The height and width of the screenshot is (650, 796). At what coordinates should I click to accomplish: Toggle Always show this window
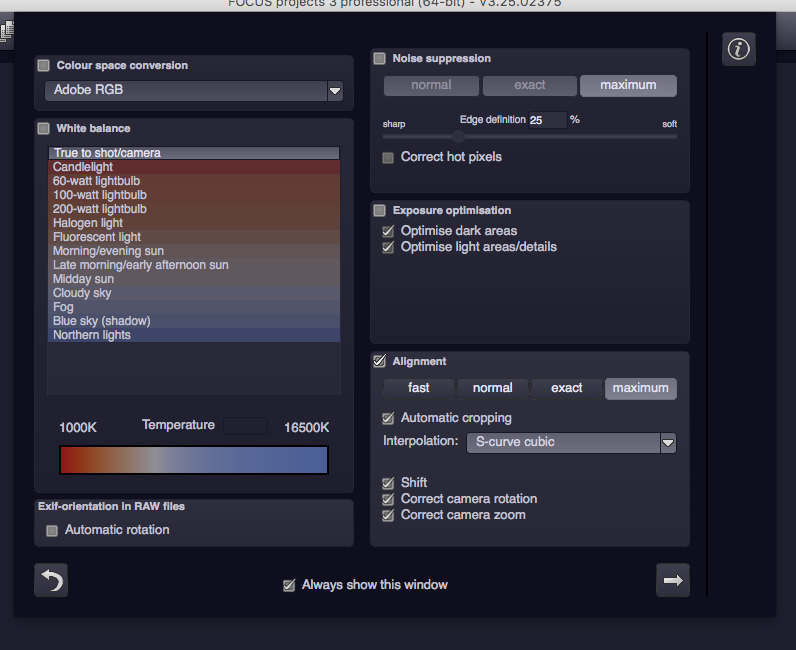pyautogui.click(x=289, y=585)
